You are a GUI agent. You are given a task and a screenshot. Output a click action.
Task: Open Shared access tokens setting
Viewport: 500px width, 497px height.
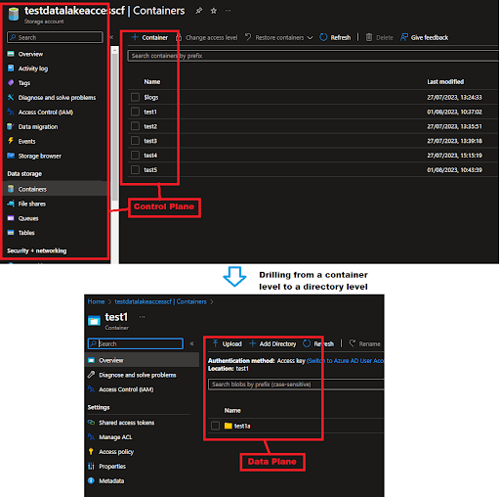click(x=121, y=423)
